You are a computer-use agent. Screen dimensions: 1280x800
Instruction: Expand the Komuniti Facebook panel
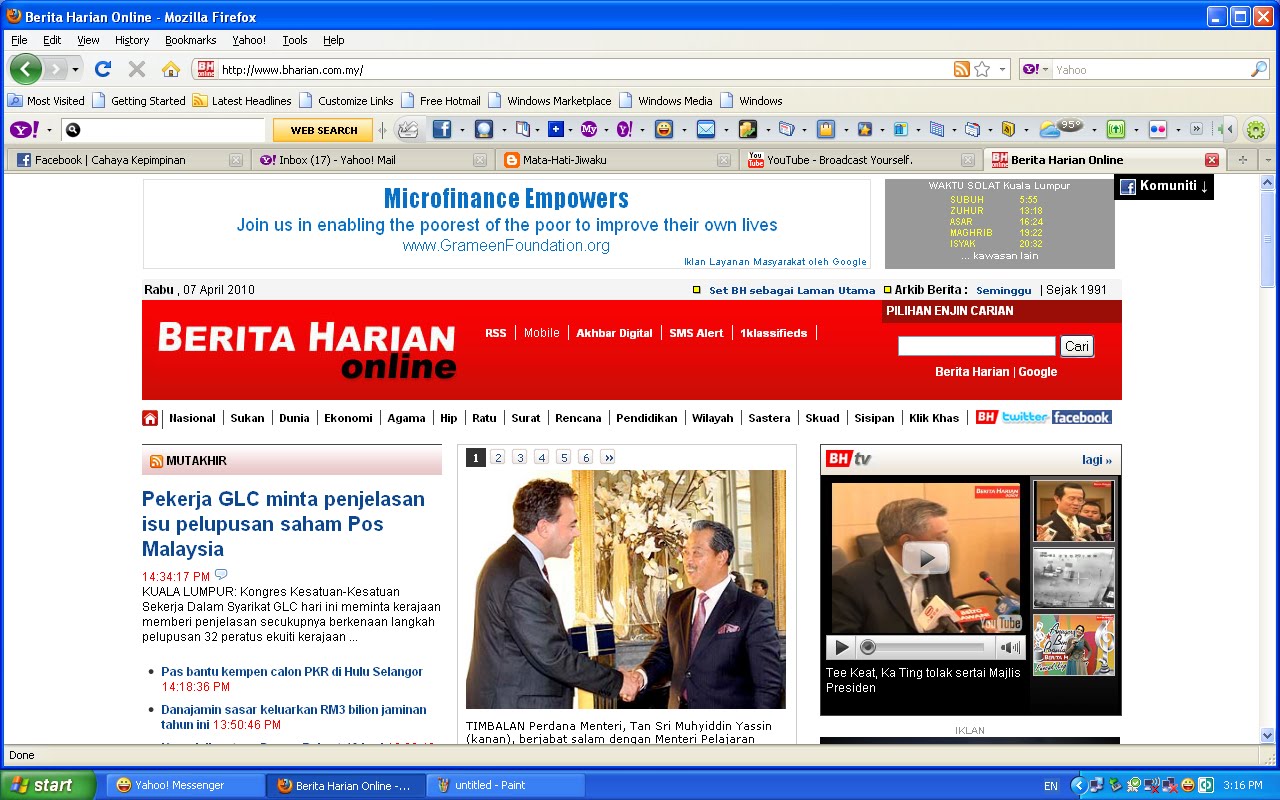point(1164,186)
